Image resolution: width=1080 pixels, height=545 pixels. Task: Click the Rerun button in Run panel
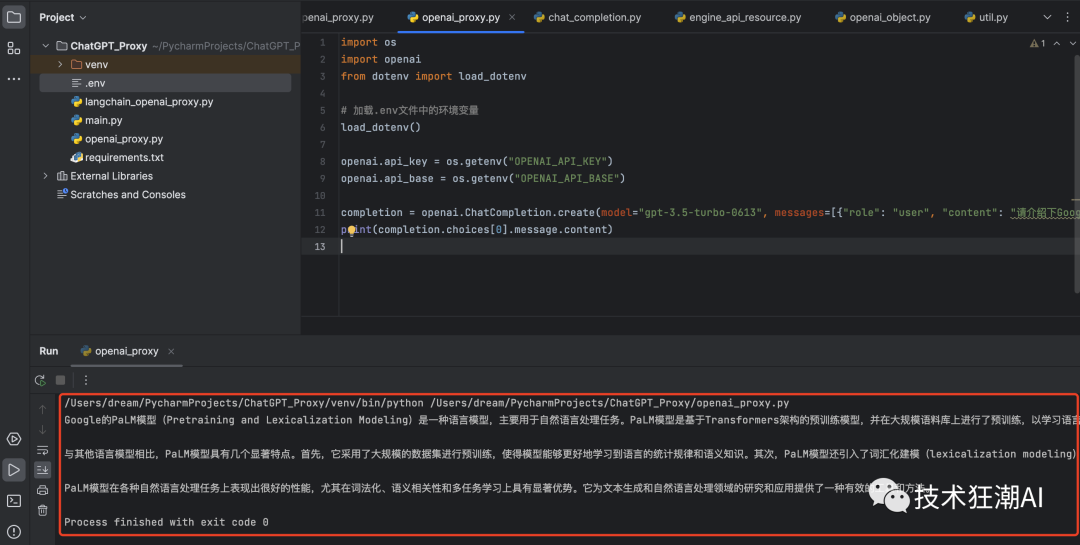[x=40, y=380]
